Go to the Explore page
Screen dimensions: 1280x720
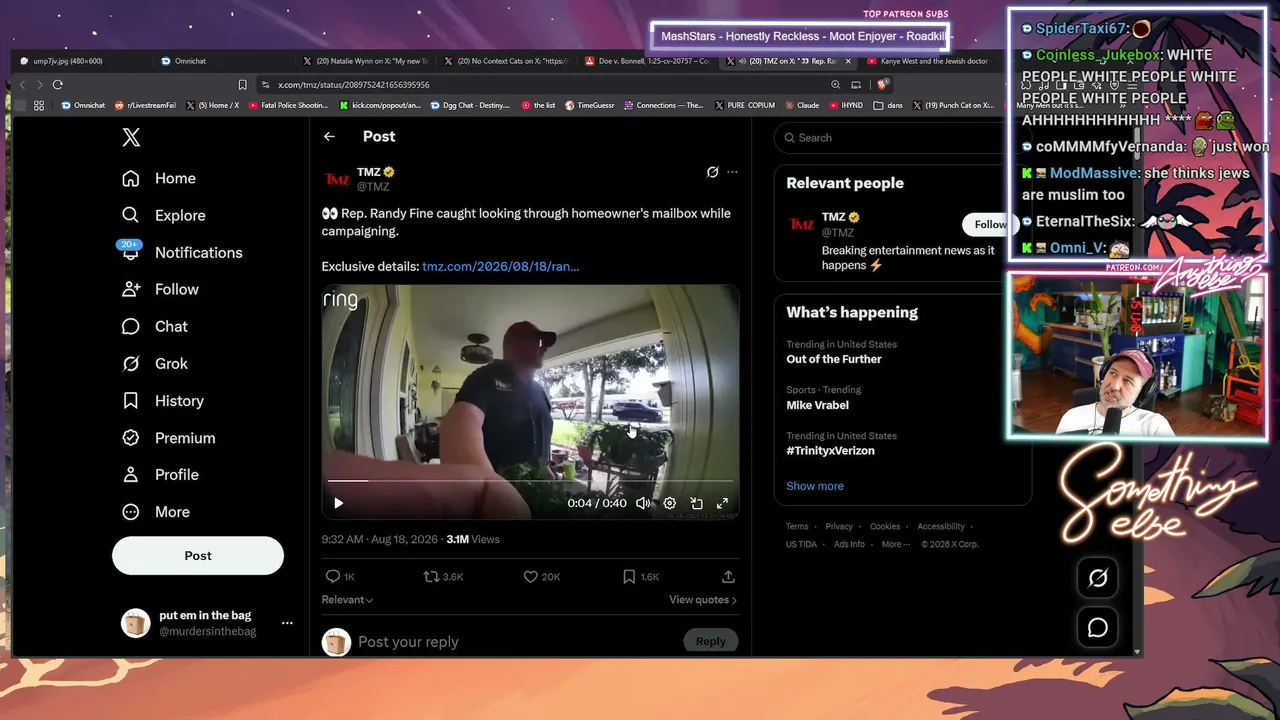[163, 215]
